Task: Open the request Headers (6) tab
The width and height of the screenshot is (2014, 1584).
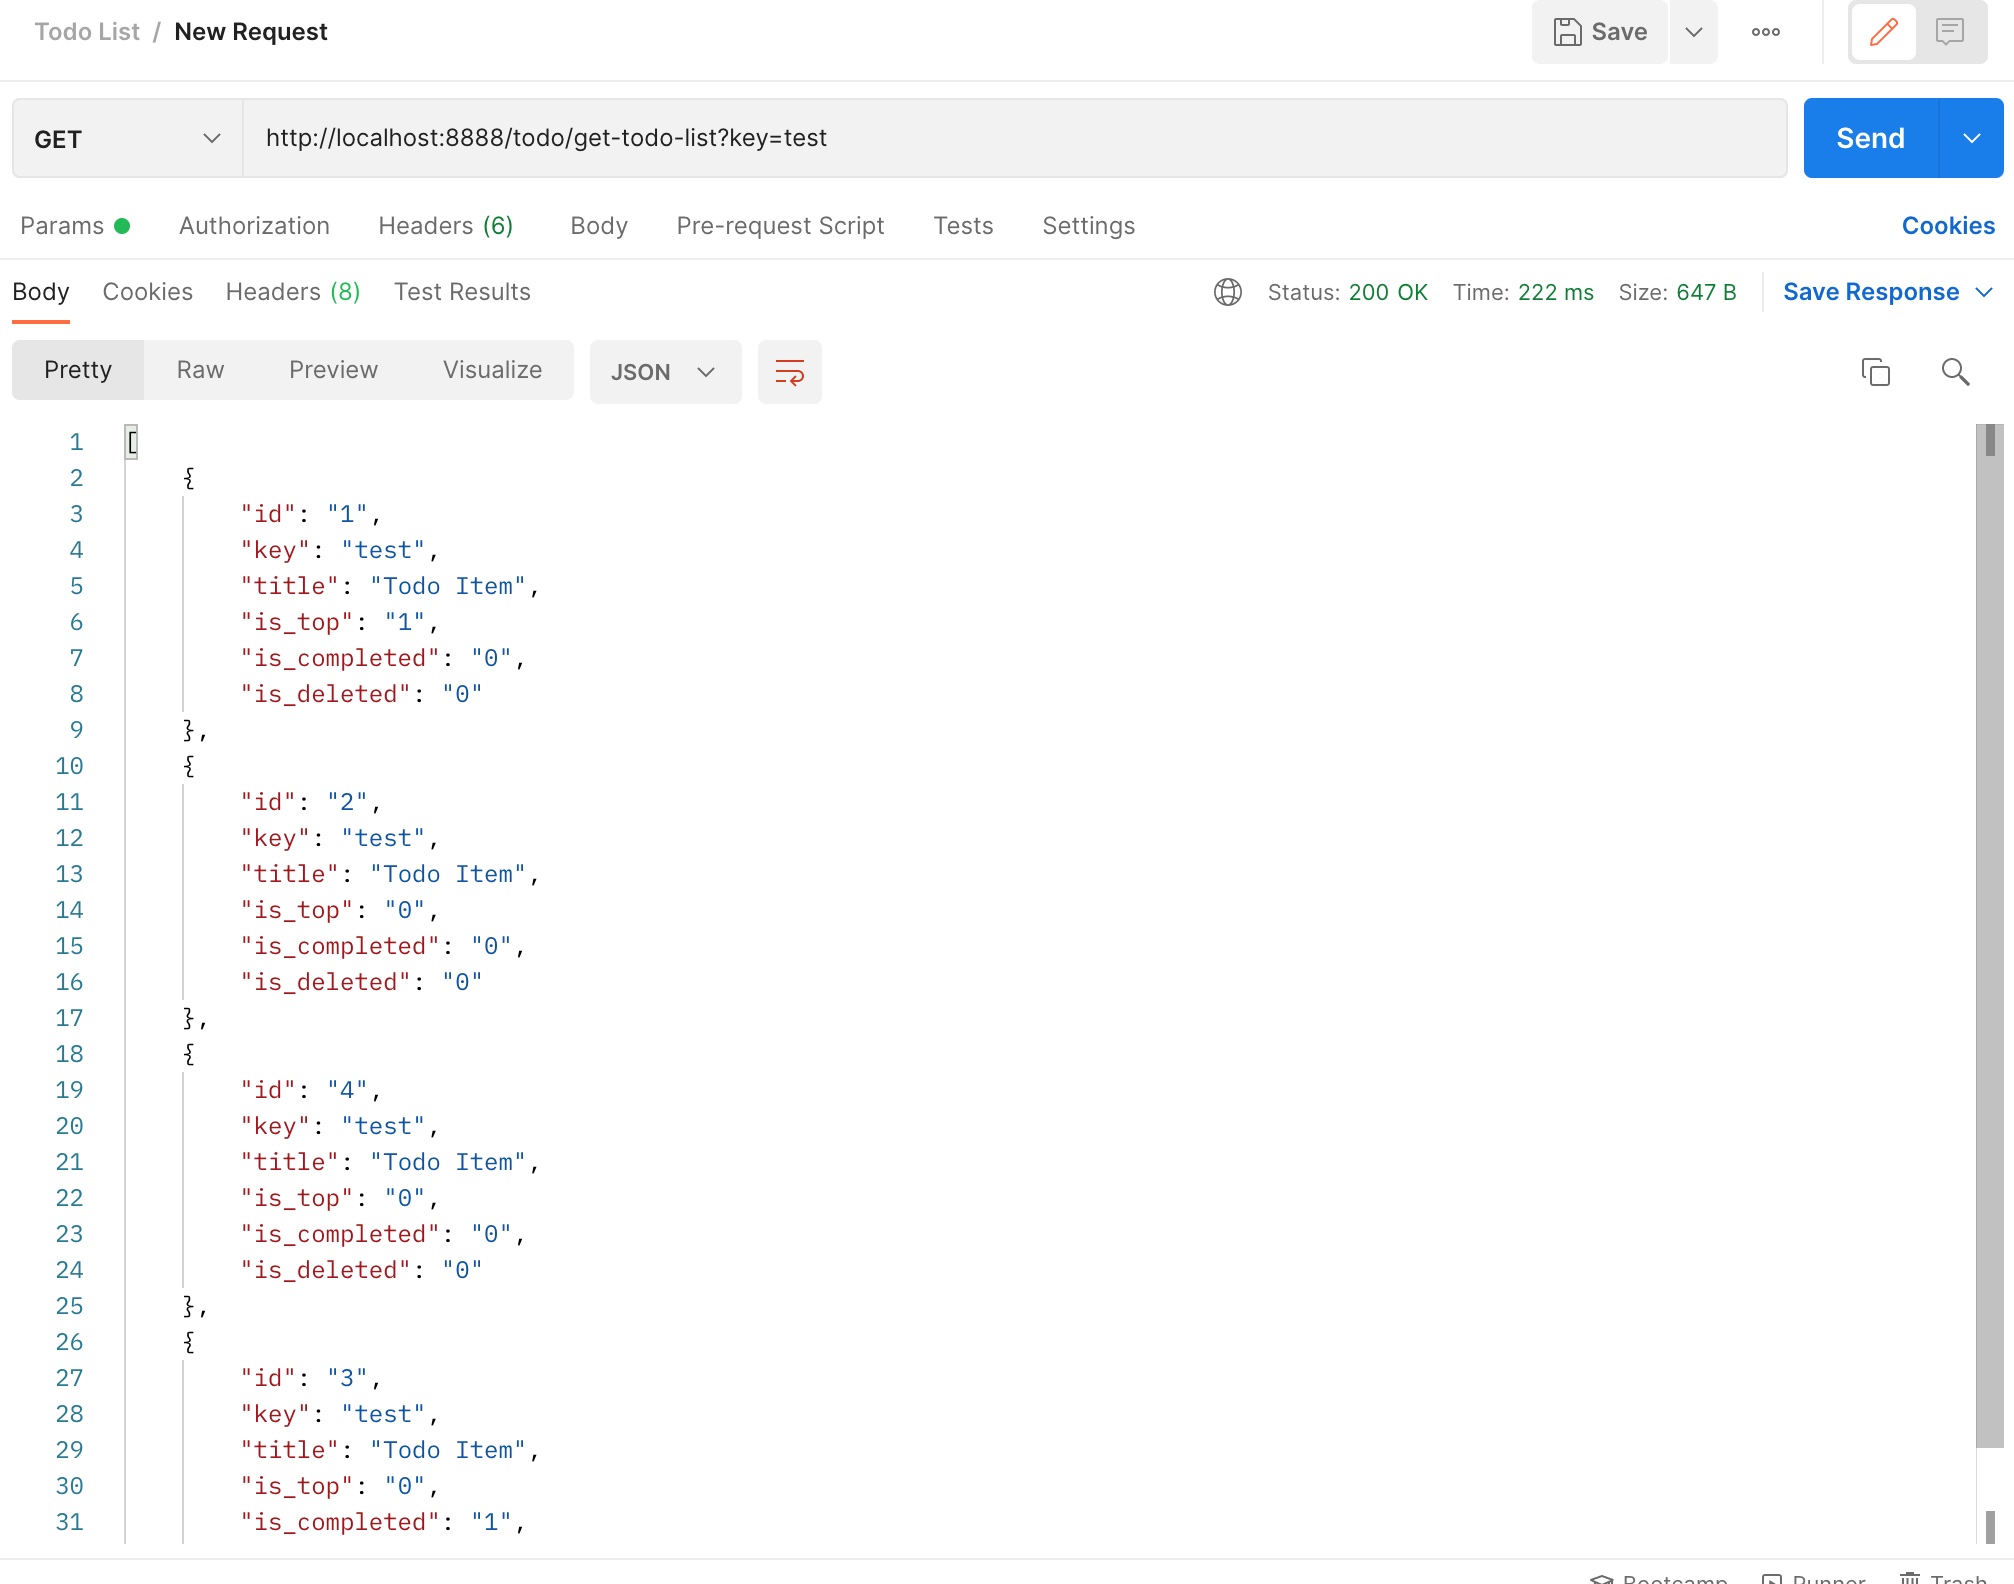Action: point(445,226)
